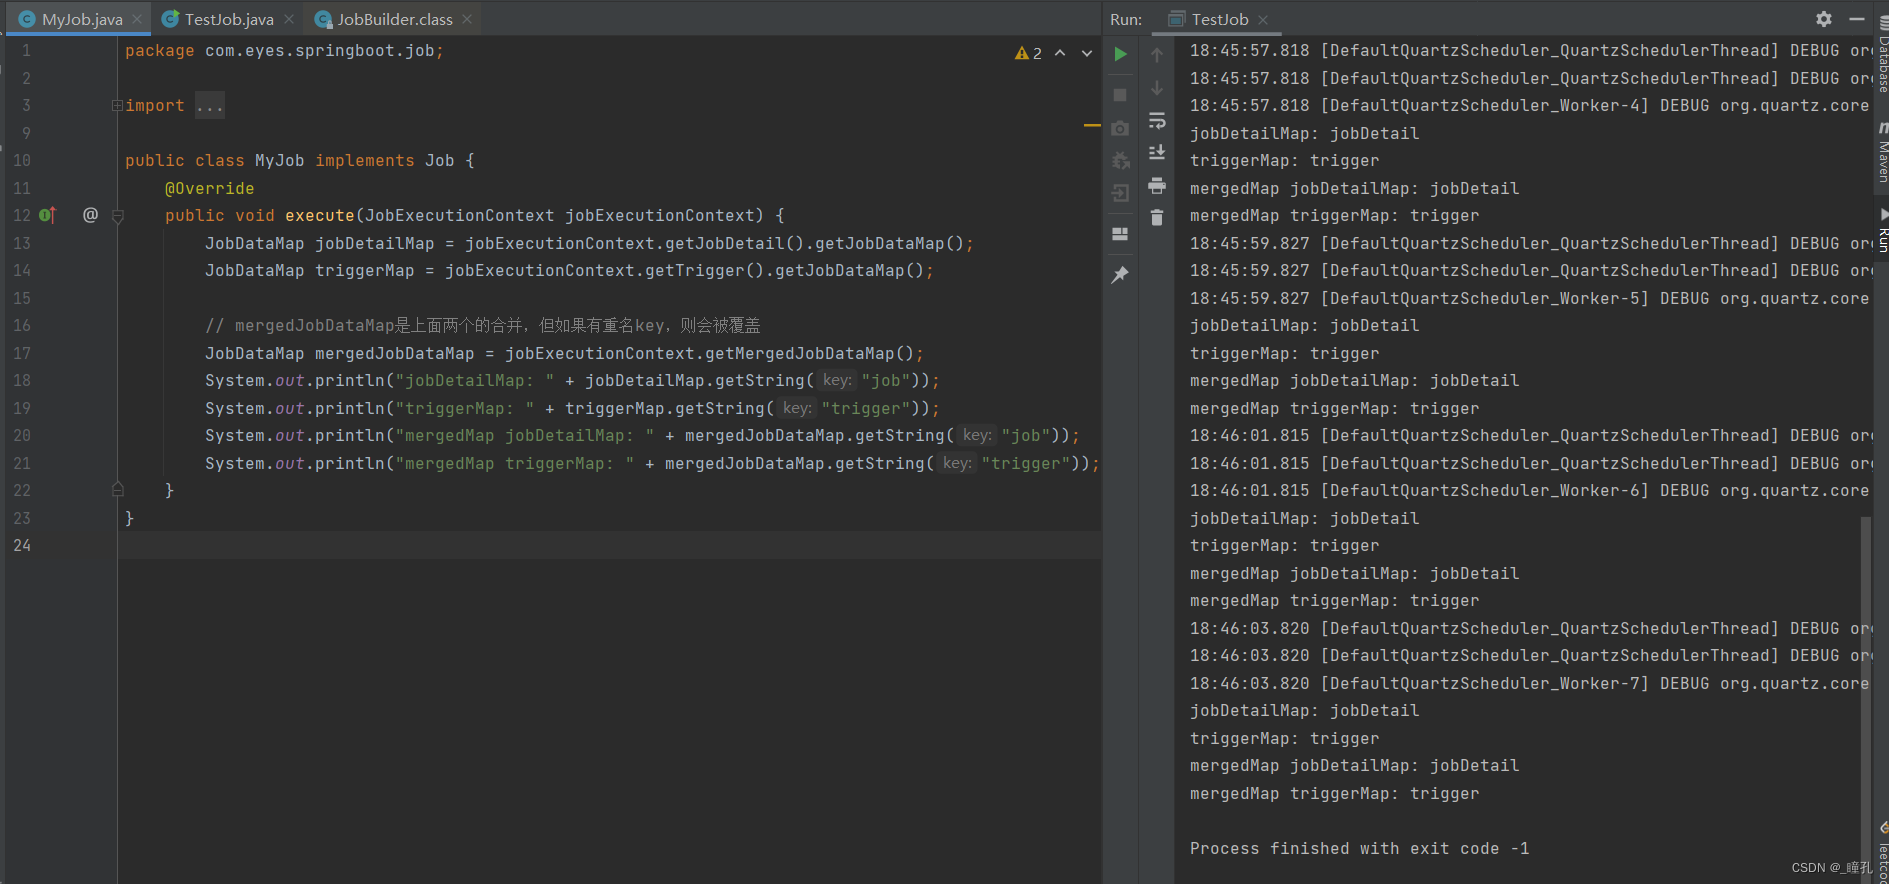Click 'public class MyJob implements Job' line
Image resolution: width=1889 pixels, height=884 pixels.
pyautogui.click(x=300, y=160)
